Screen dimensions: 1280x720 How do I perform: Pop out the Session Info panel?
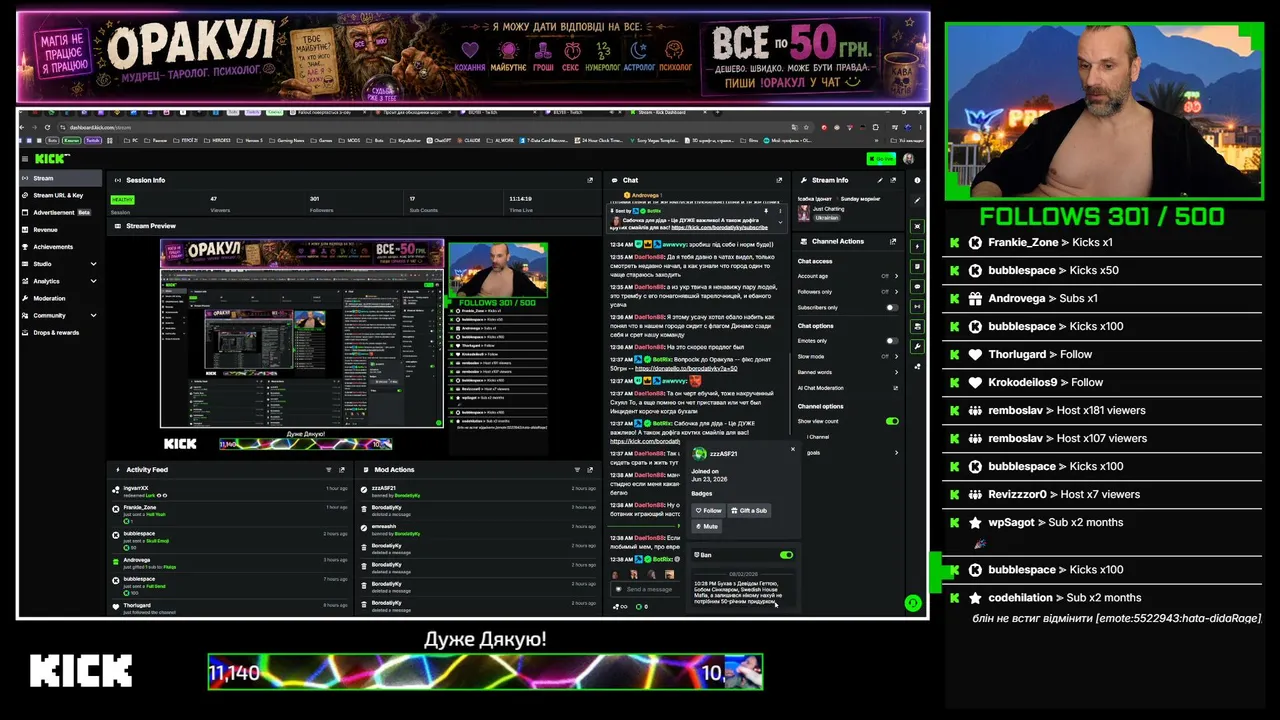point(590,180)
